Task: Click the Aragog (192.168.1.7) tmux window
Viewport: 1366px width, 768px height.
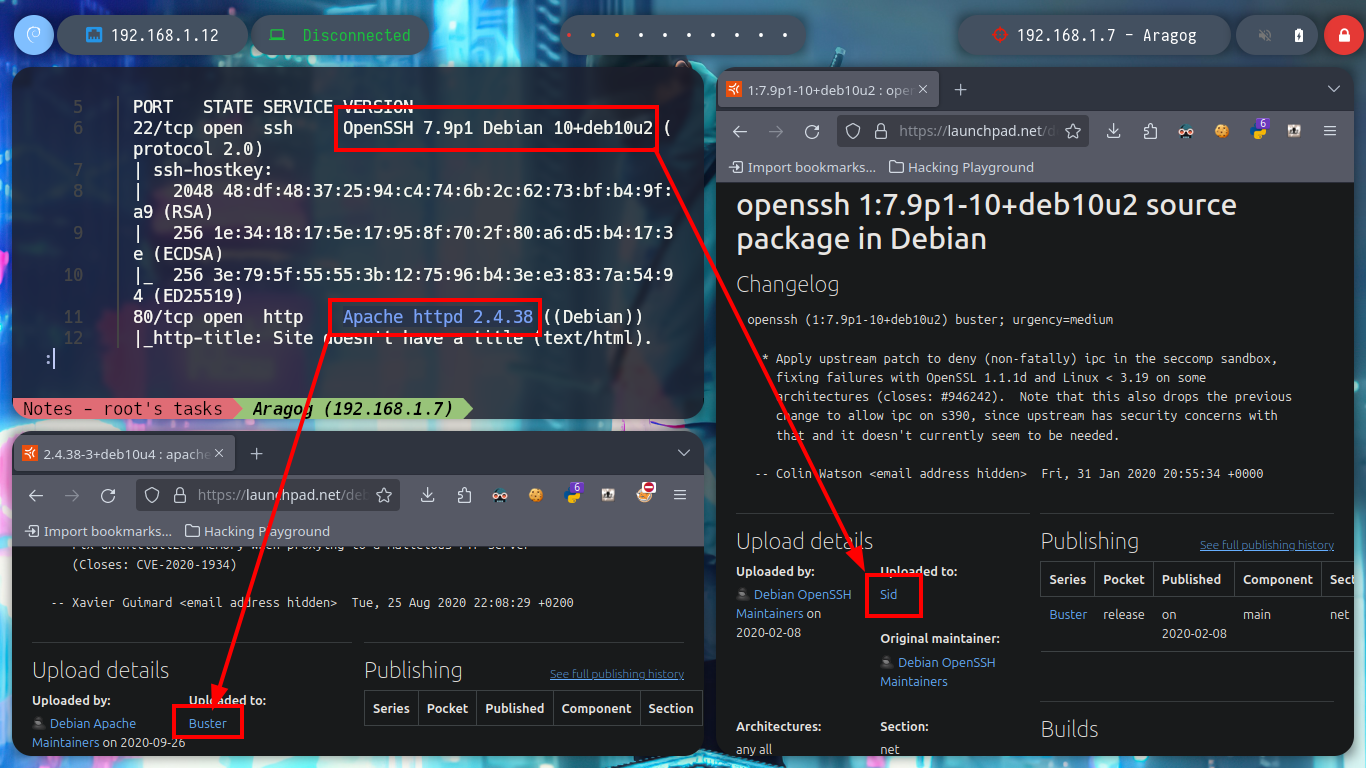Action: pos(353,408)
